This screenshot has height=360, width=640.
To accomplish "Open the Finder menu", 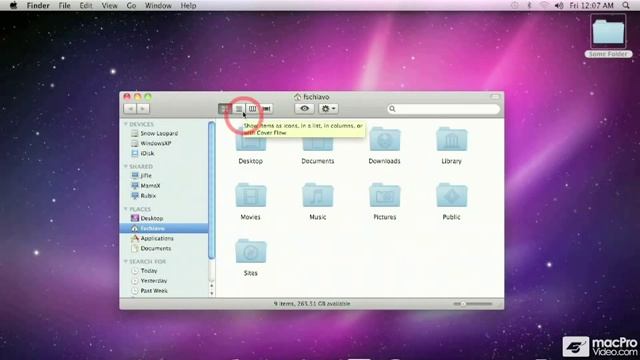I will (x=38, y=5).
